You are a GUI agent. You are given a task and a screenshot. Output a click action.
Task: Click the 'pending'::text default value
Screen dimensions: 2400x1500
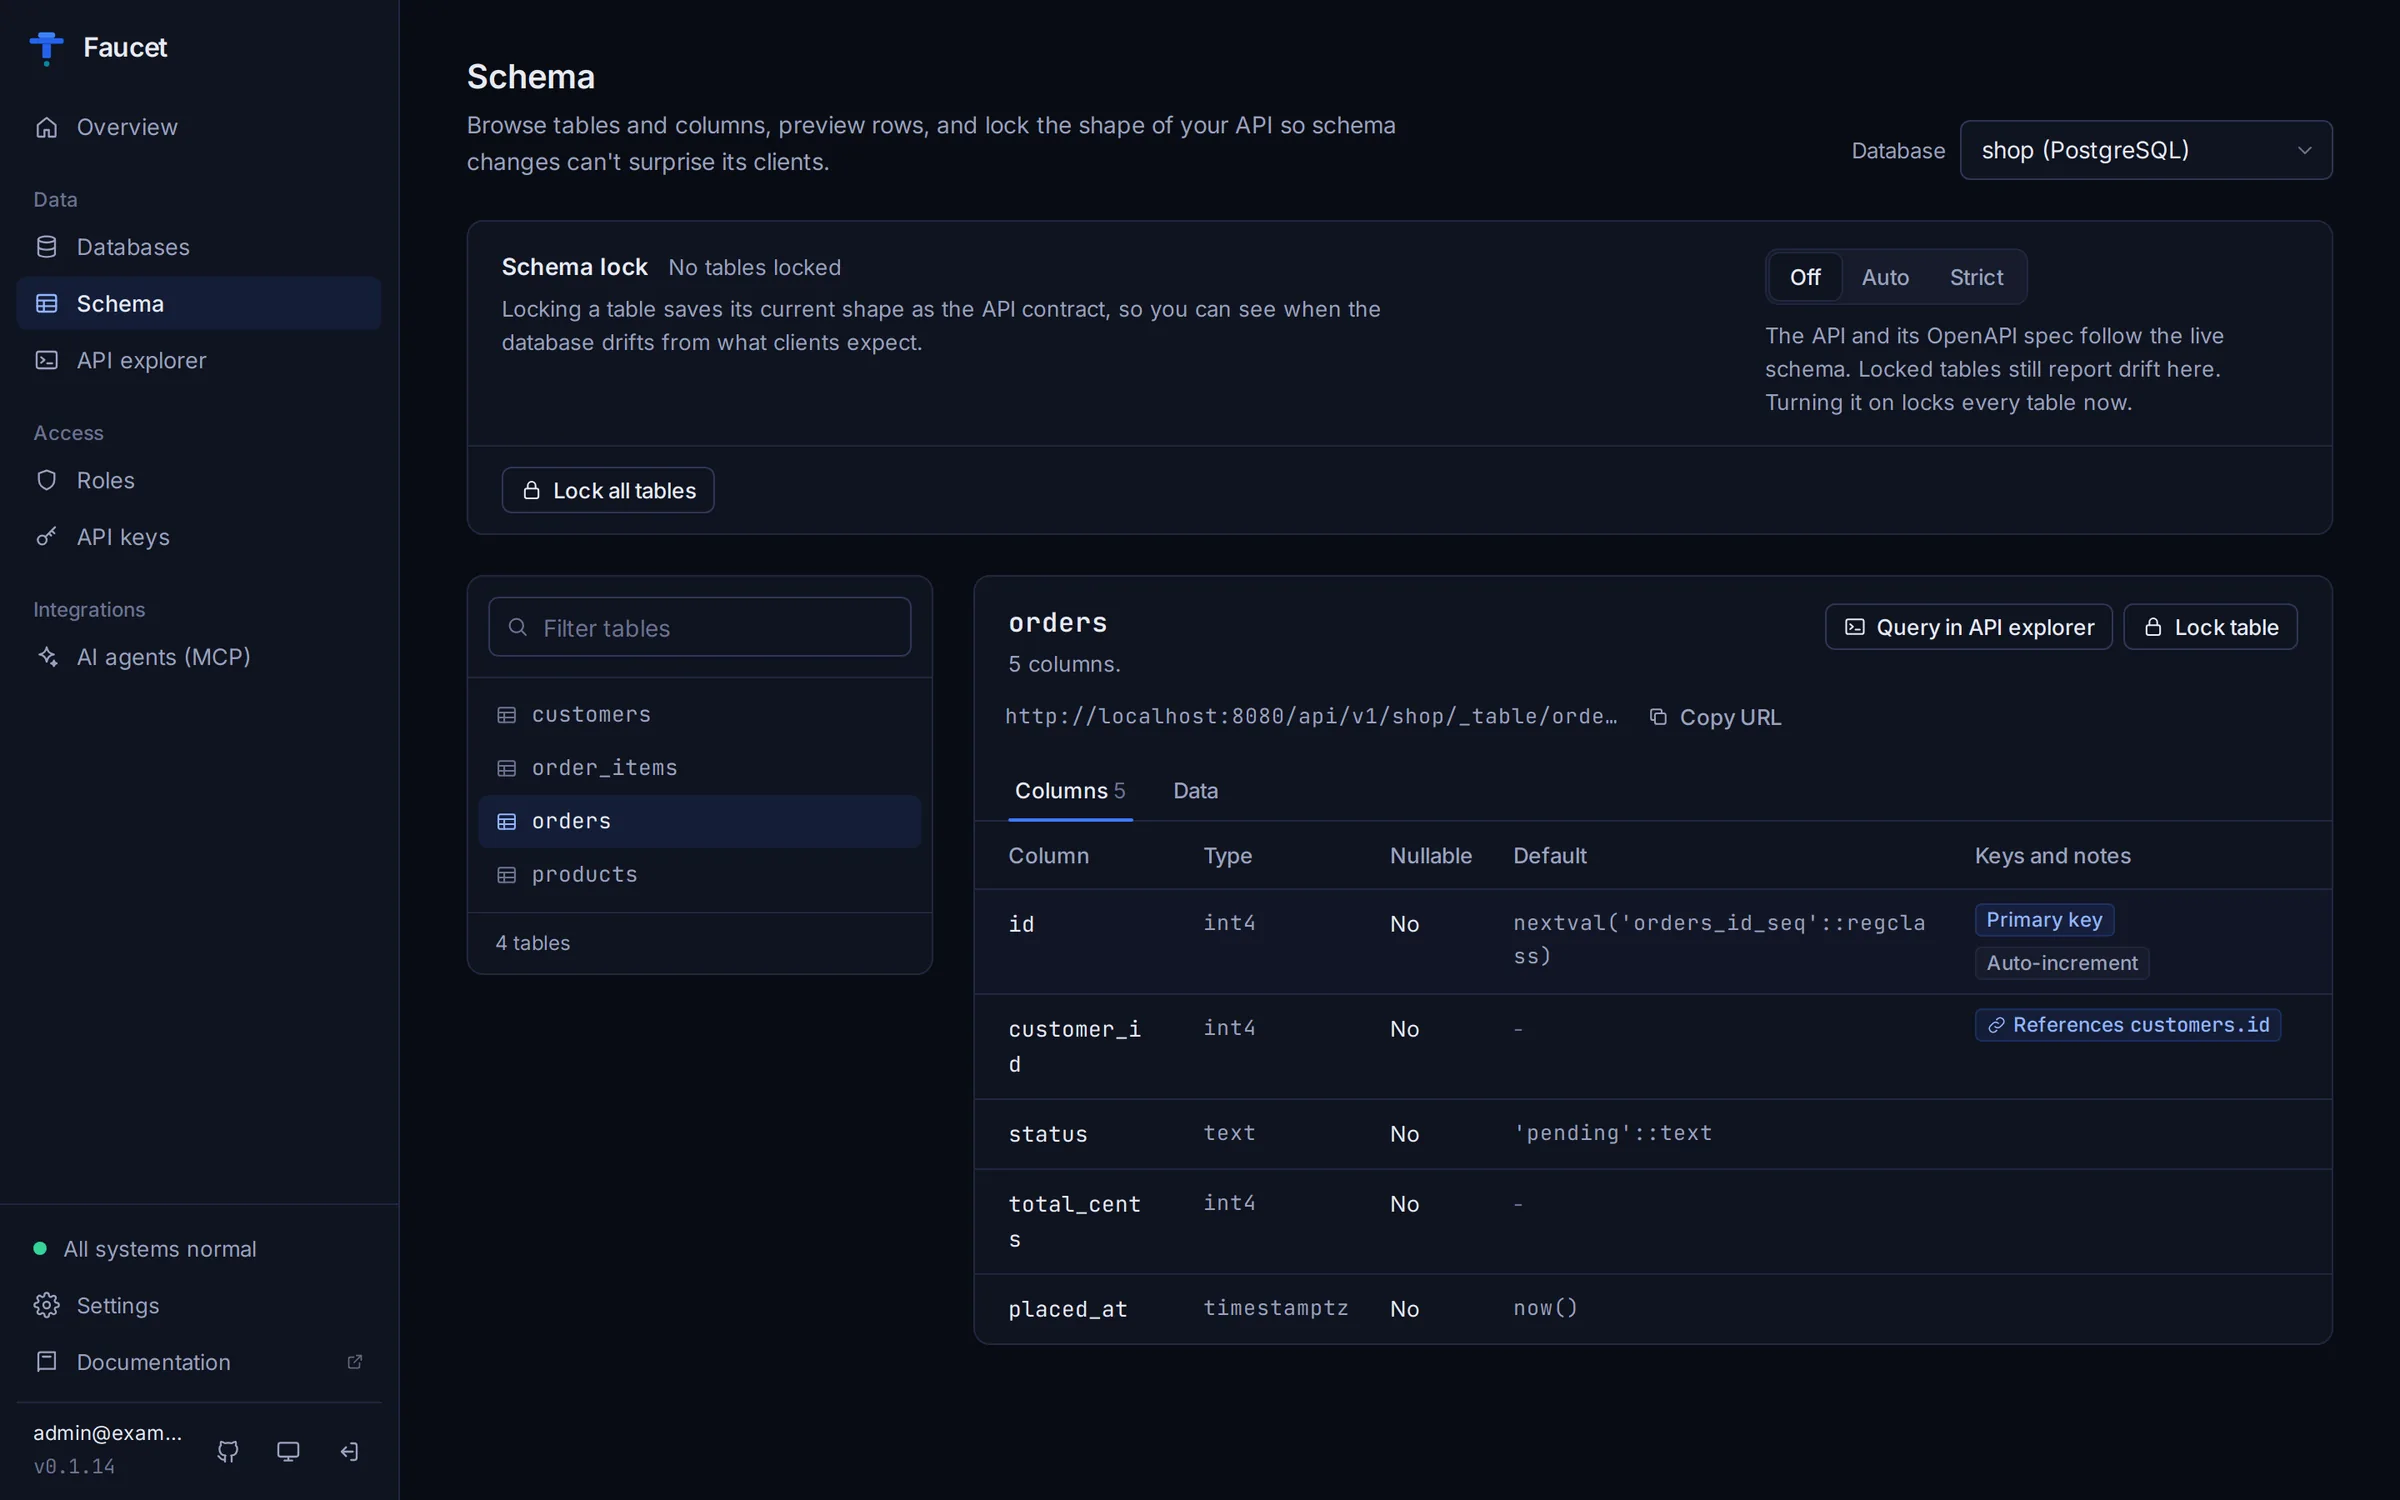coord(1612,1133)
